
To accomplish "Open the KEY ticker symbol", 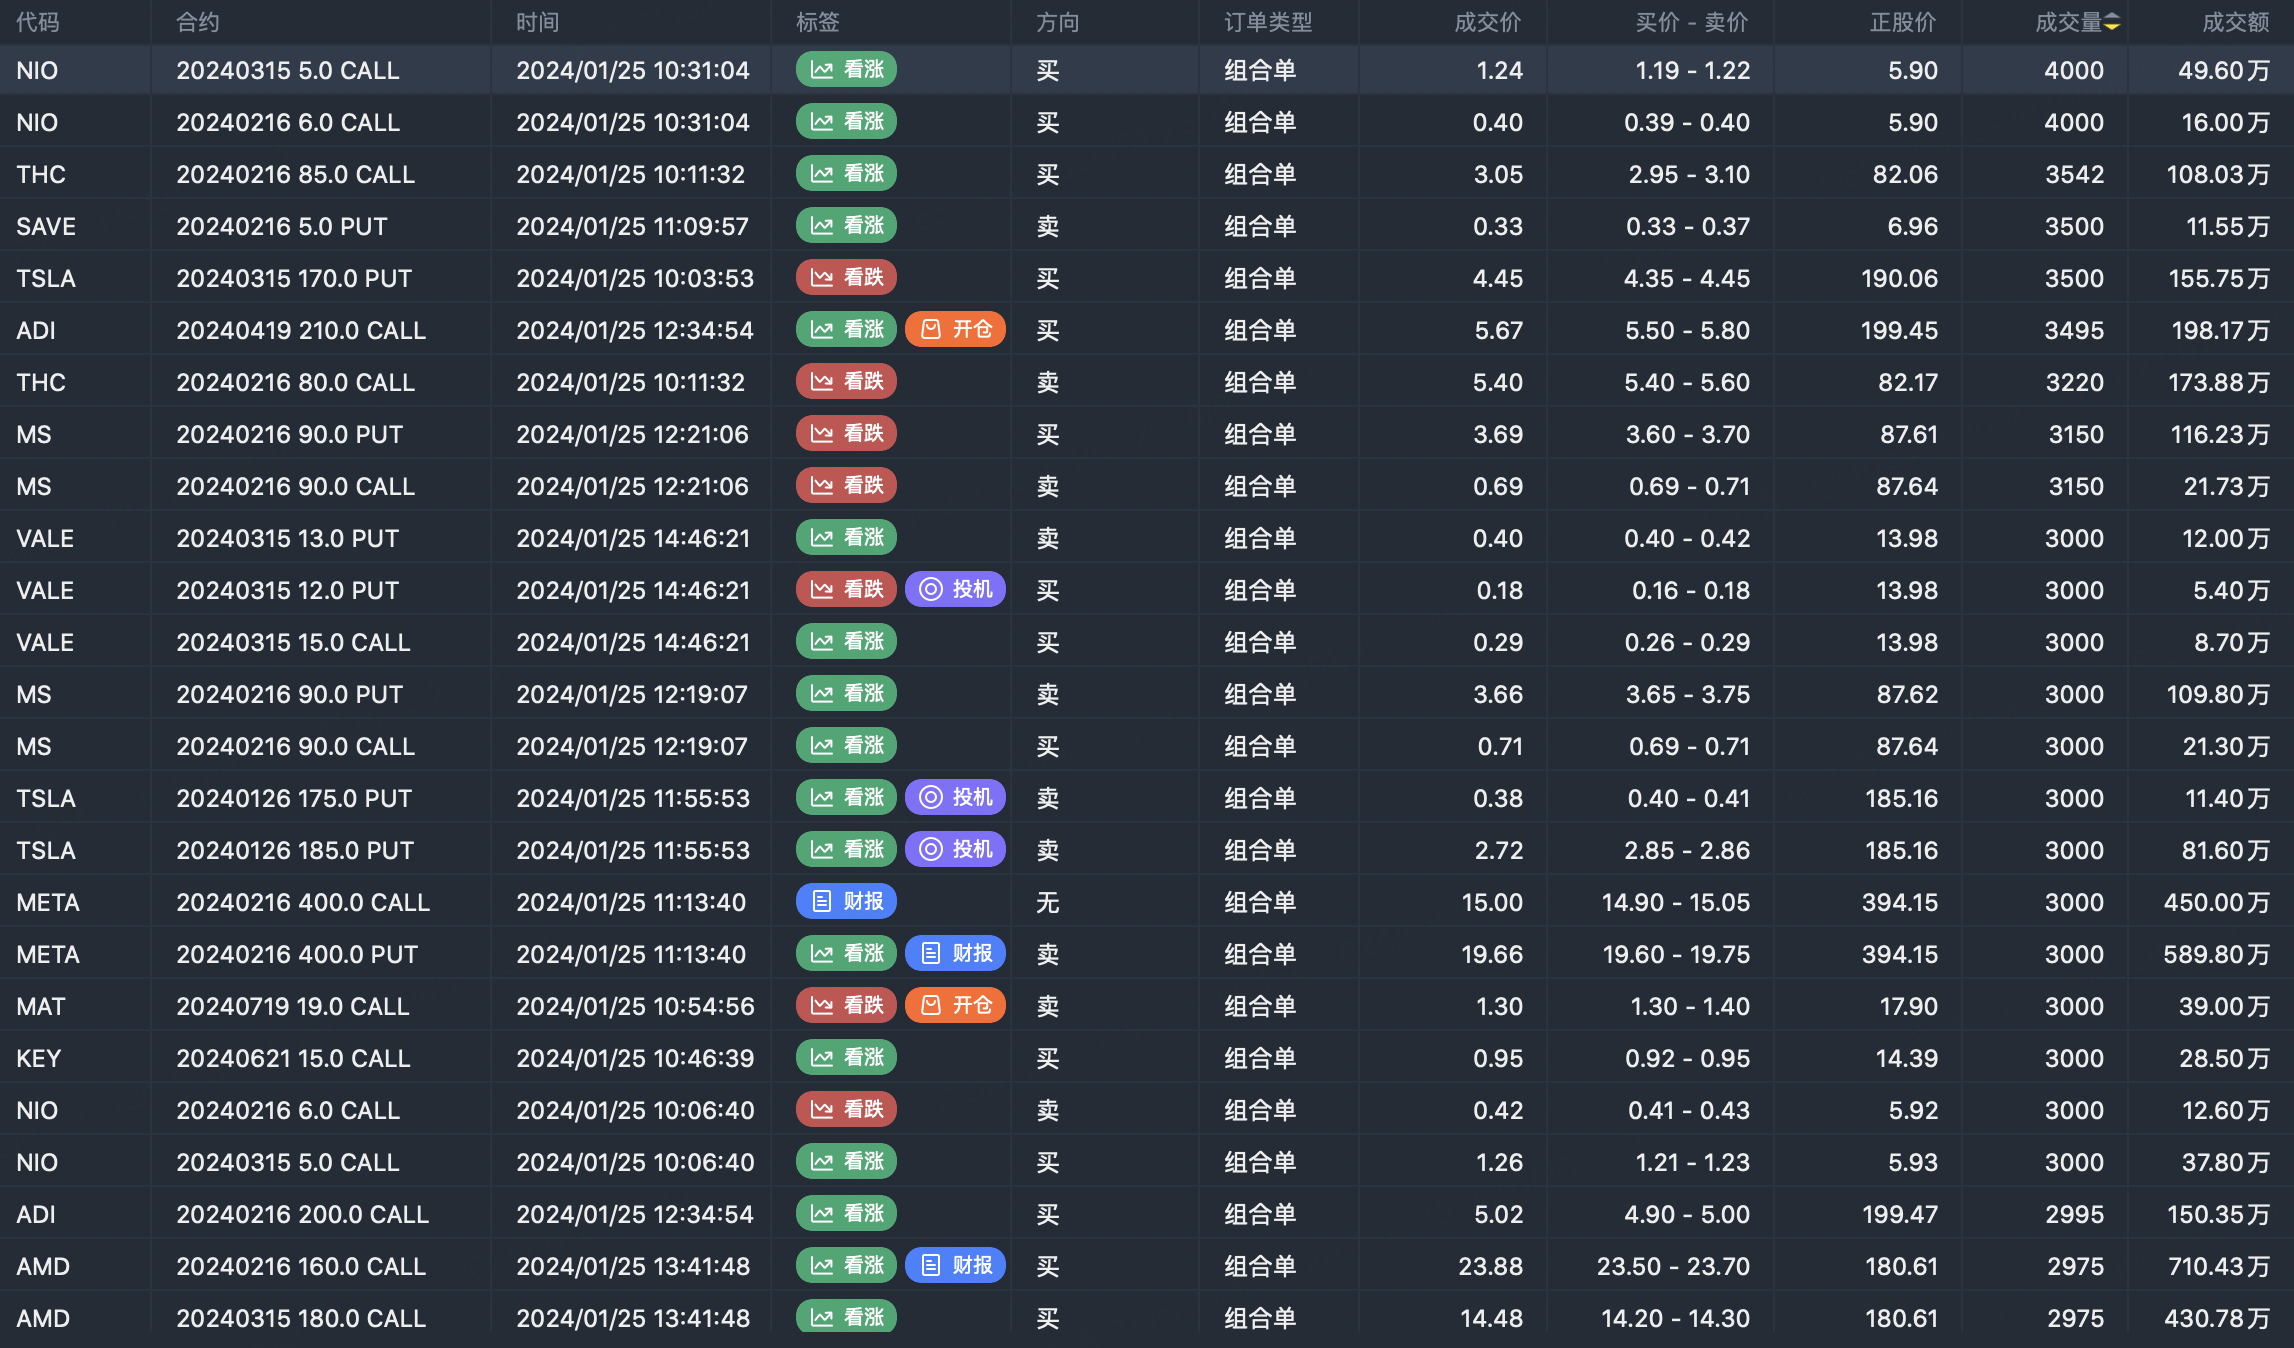I will (39, 1059).
